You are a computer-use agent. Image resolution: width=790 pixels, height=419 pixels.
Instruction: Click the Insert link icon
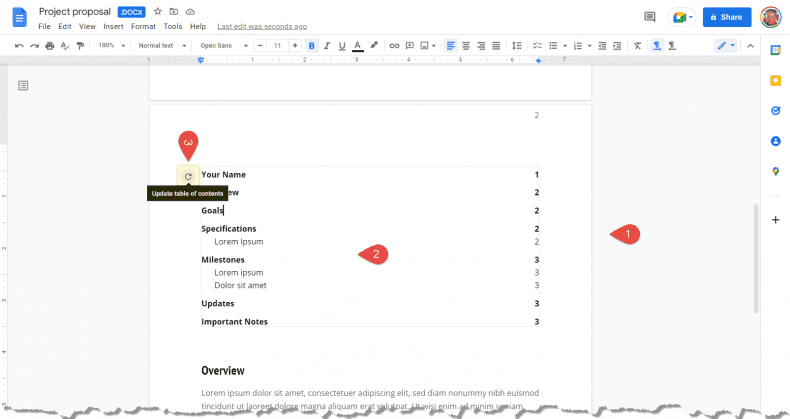point(394,46)
